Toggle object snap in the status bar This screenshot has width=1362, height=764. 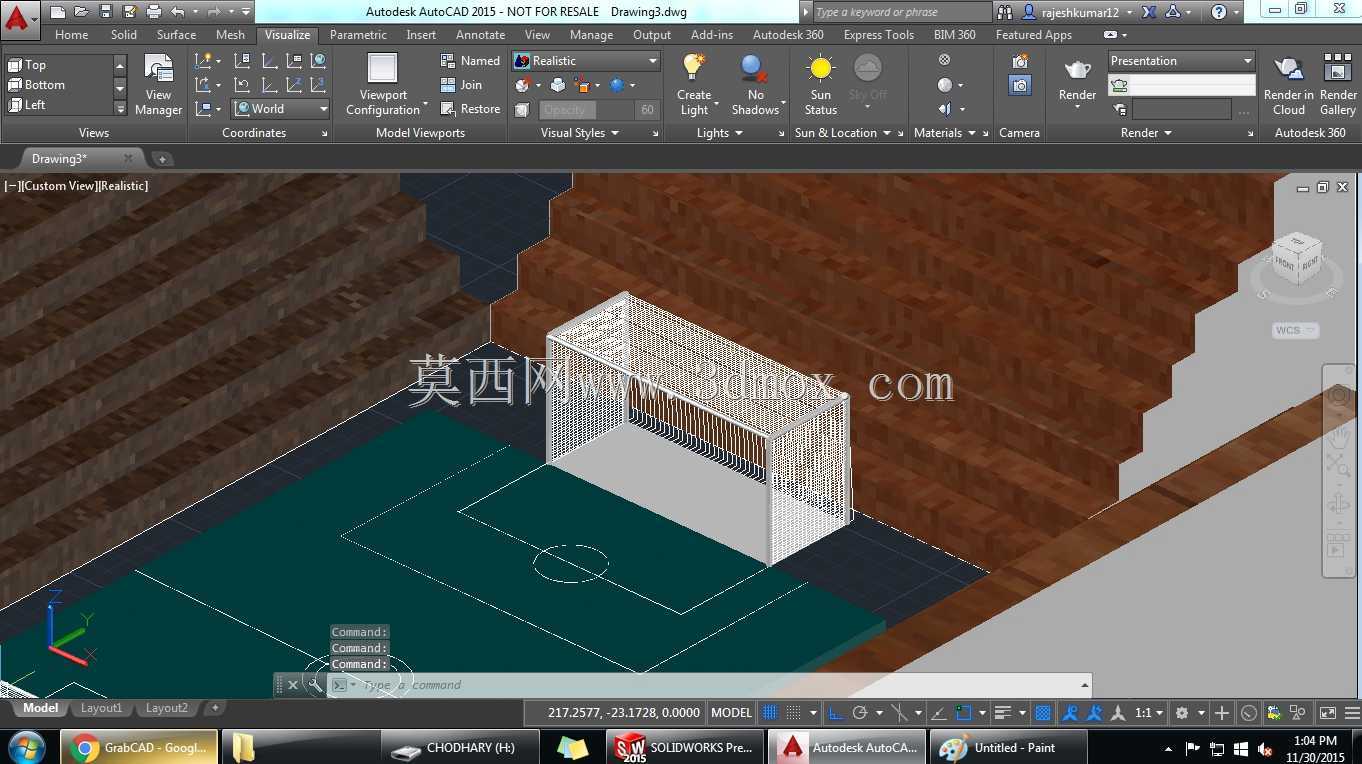[x=964, y=713]
